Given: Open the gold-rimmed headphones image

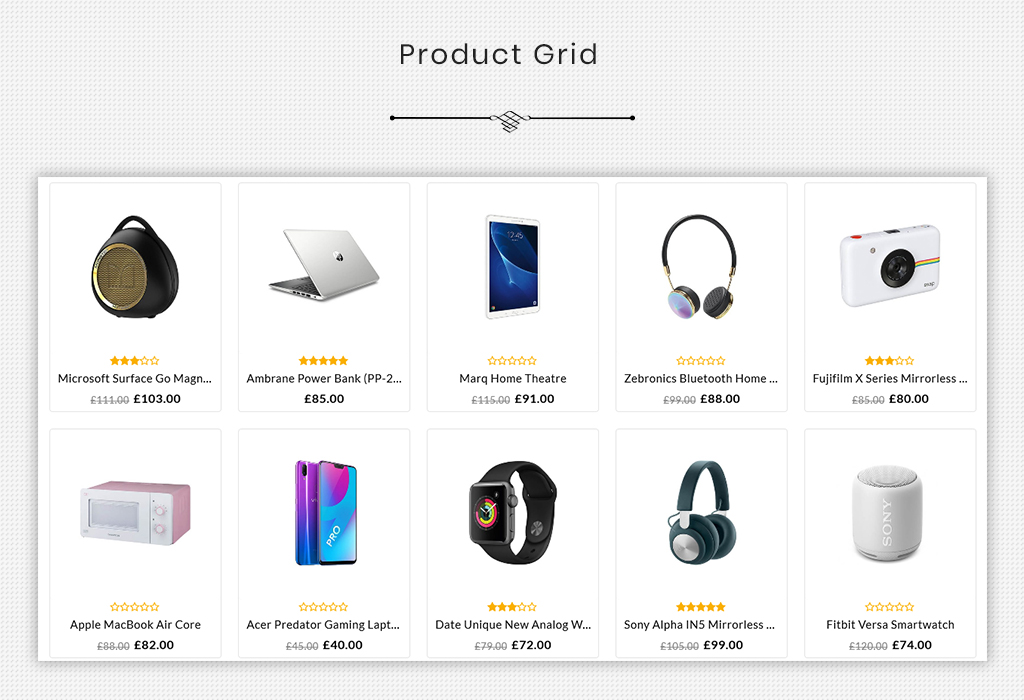Looking at the screenshot, I should [x=699, y=266].
